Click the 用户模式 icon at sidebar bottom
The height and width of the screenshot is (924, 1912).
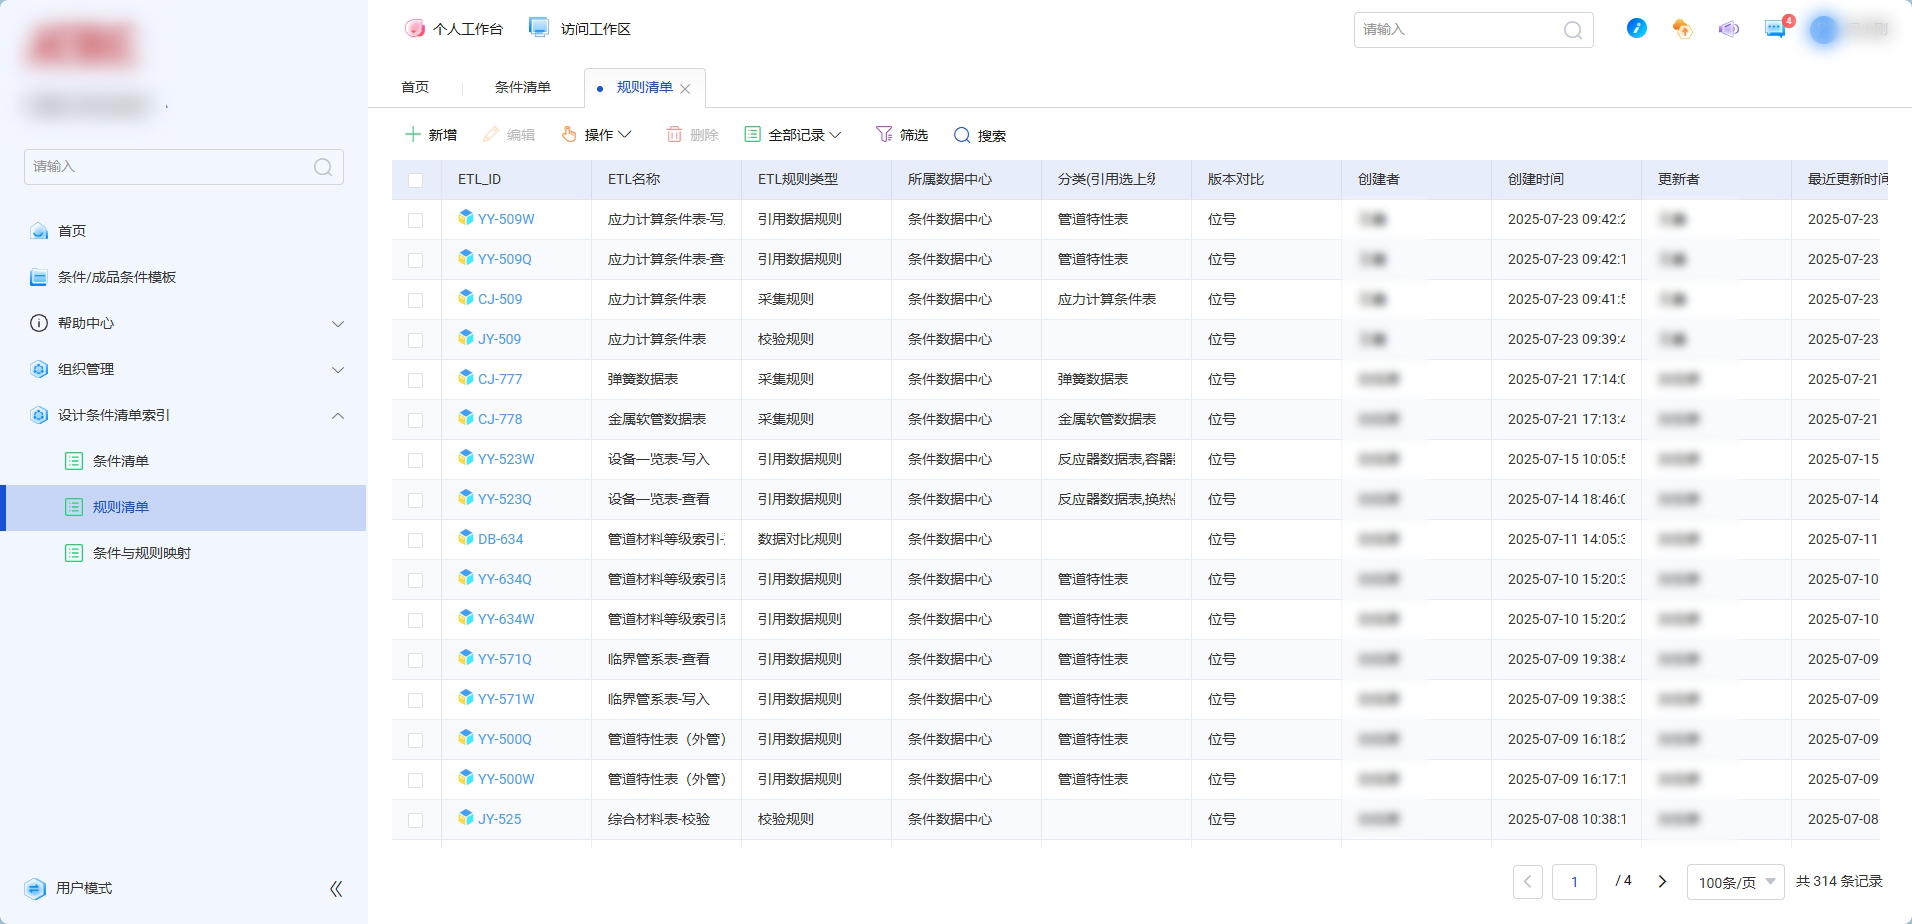click(x=35, y=888)
